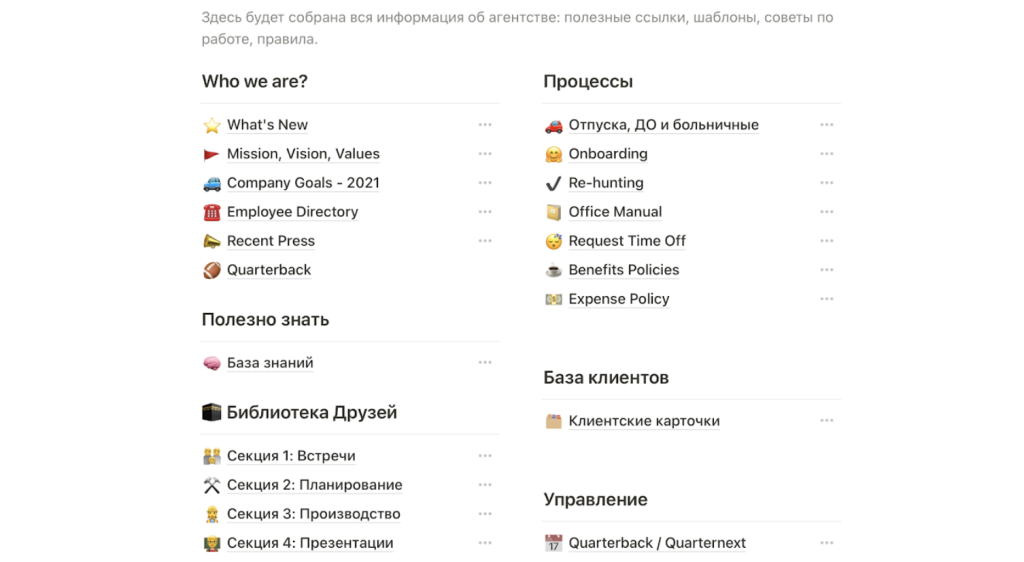Open the three-dot menu for Recent Press
This screenshot has width=1024, height=562.
click(x=485, y=241)
